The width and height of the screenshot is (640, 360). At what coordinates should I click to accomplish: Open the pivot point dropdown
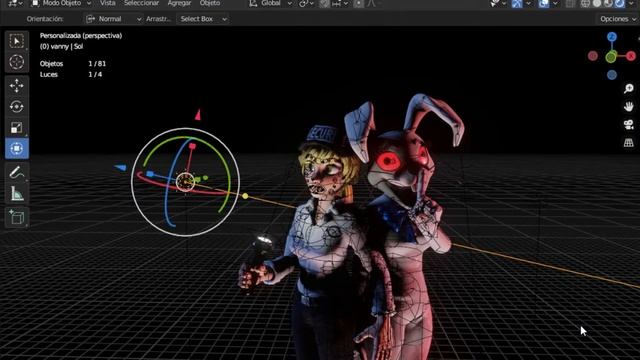point(307,3)
